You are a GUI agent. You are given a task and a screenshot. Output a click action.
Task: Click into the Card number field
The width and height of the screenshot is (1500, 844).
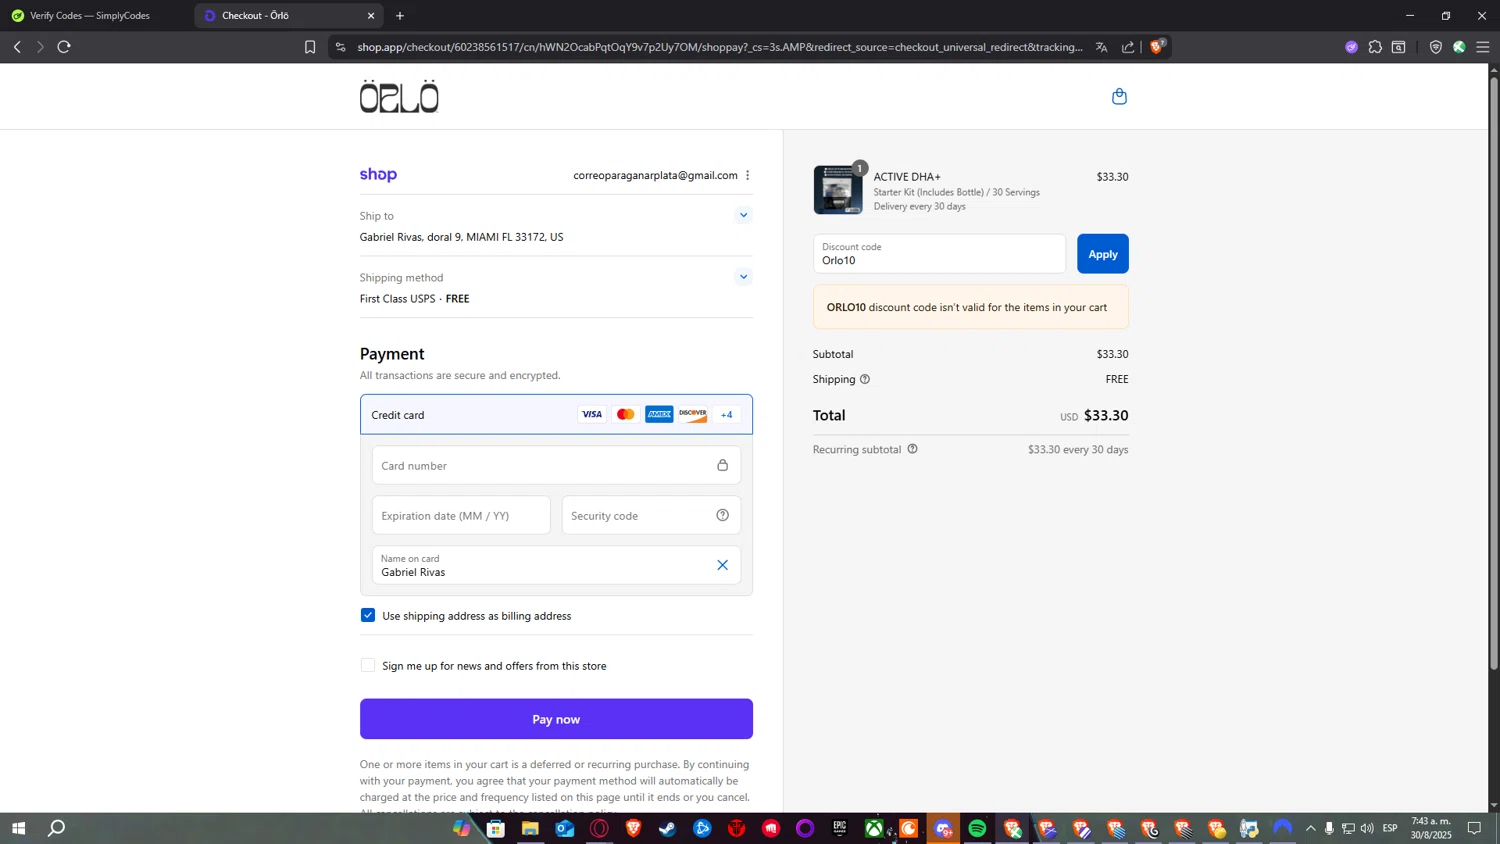click(x=556, y=465)
